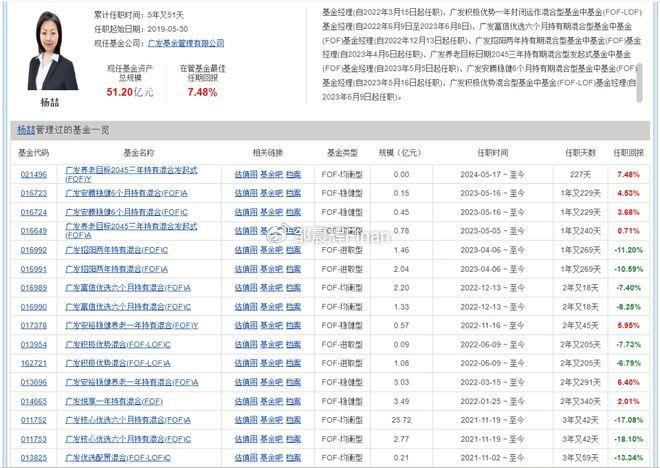The height and width of the screenshot is (468, 660).
Task: Open 估值图 for fund 011753
Action: click(x=246, y=439)
